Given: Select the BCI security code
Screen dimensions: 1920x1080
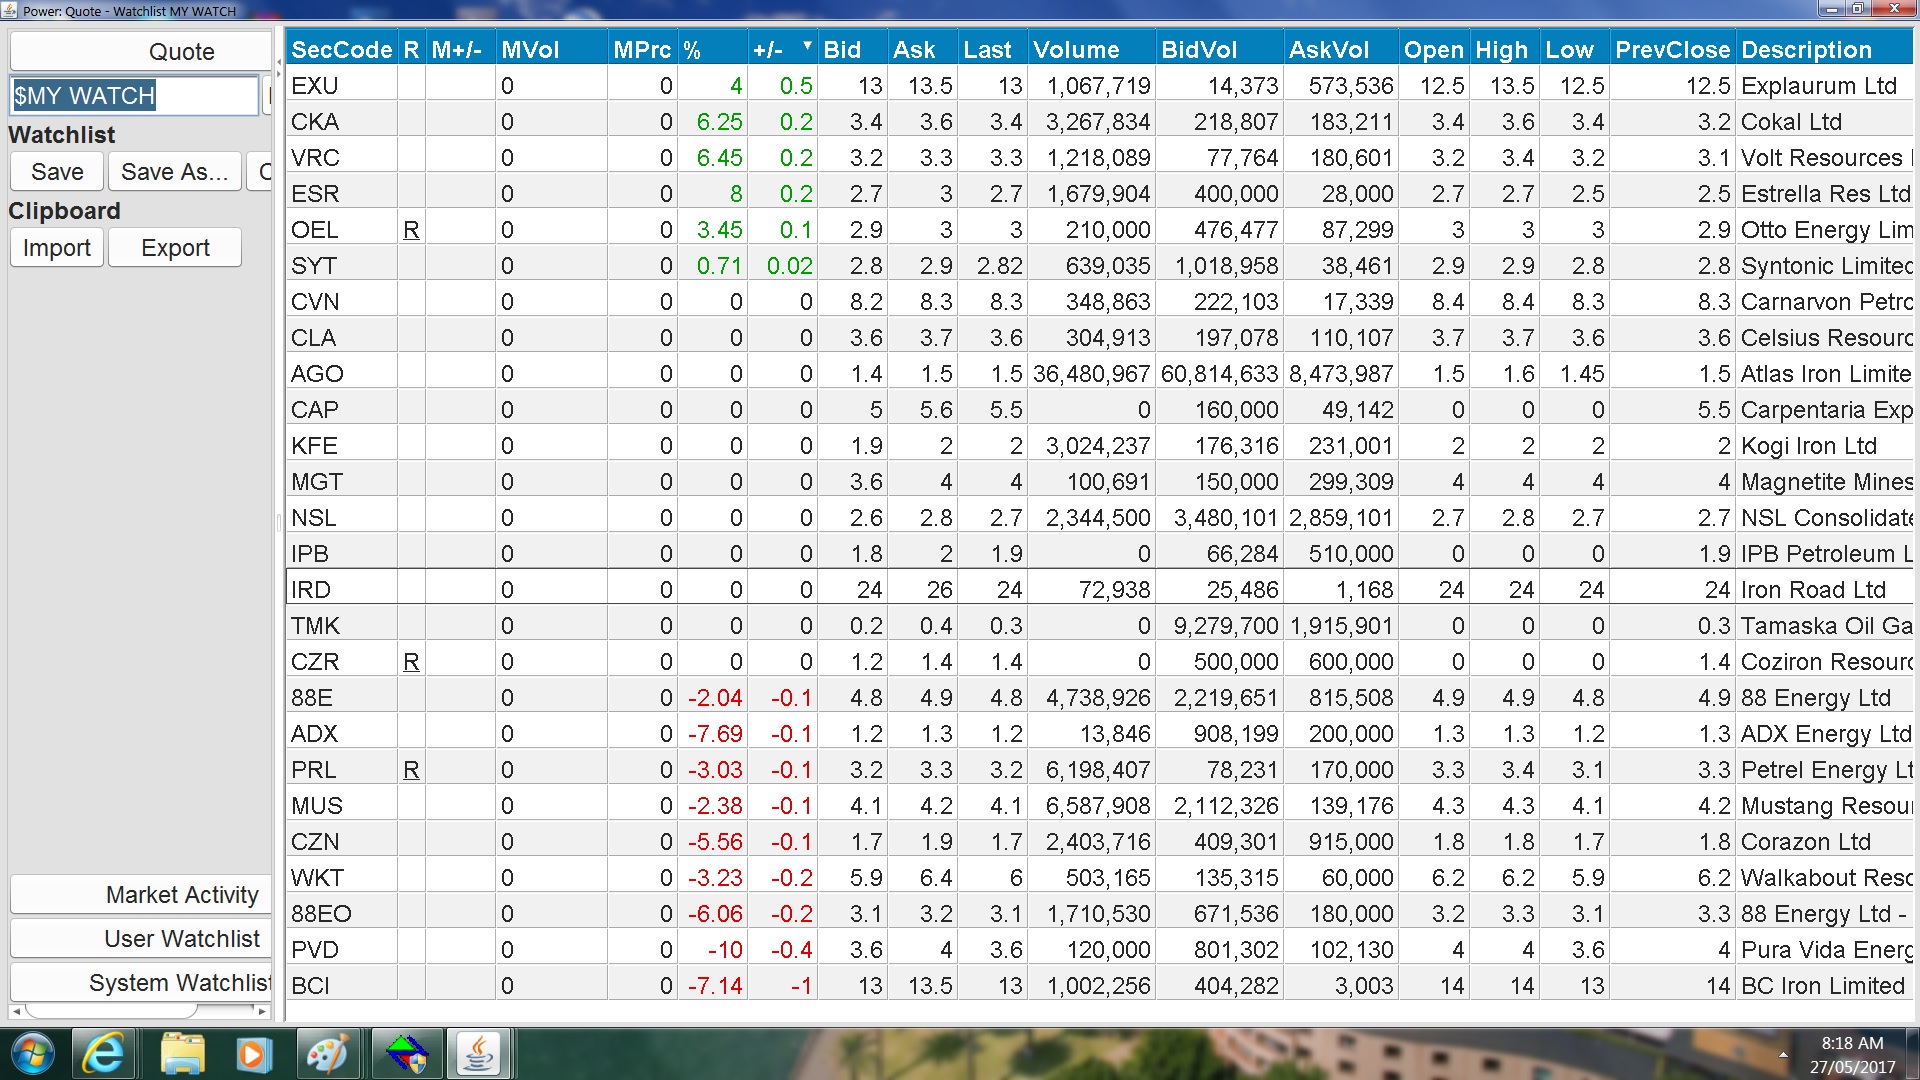Looking at the screenshot, I should [x=310, y=986].
